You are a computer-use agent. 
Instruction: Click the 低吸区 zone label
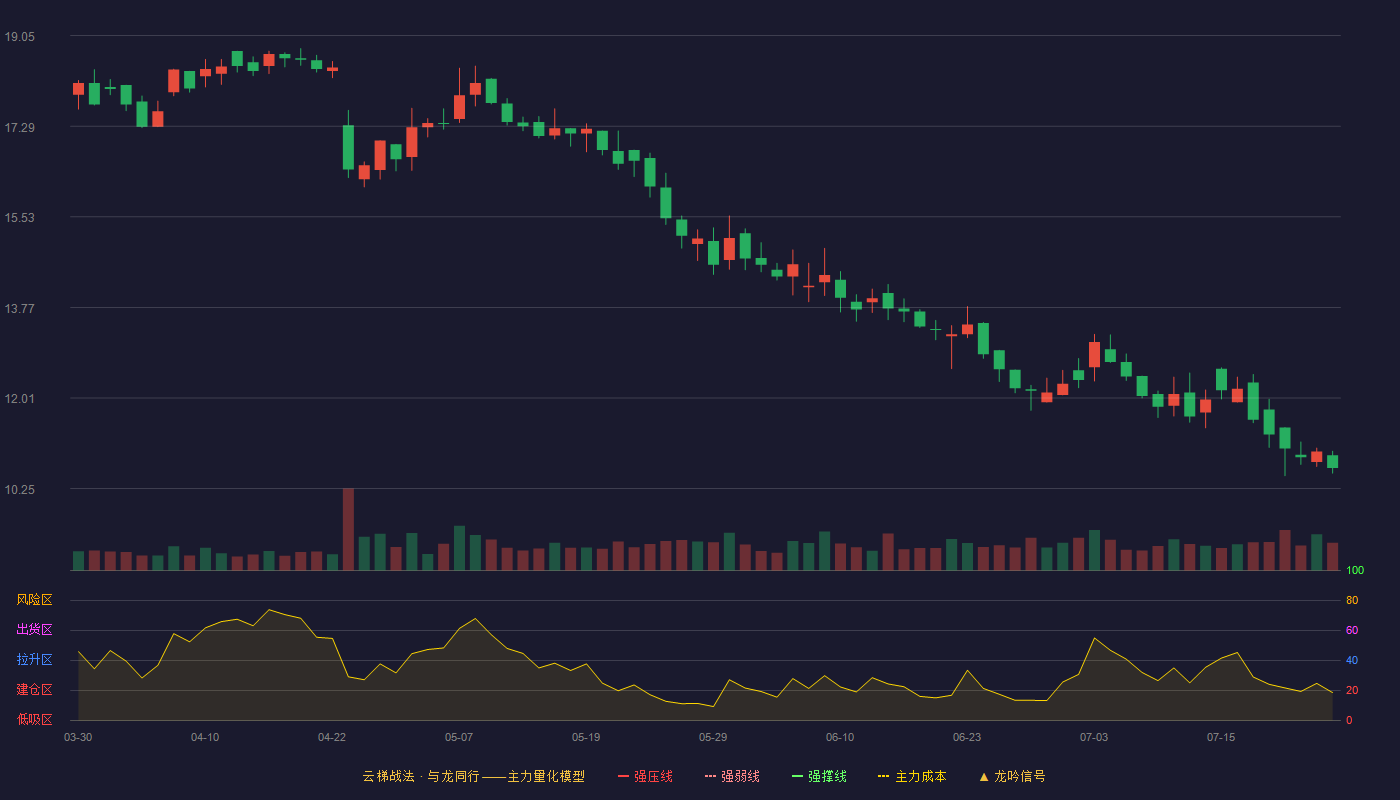(34, 719)
